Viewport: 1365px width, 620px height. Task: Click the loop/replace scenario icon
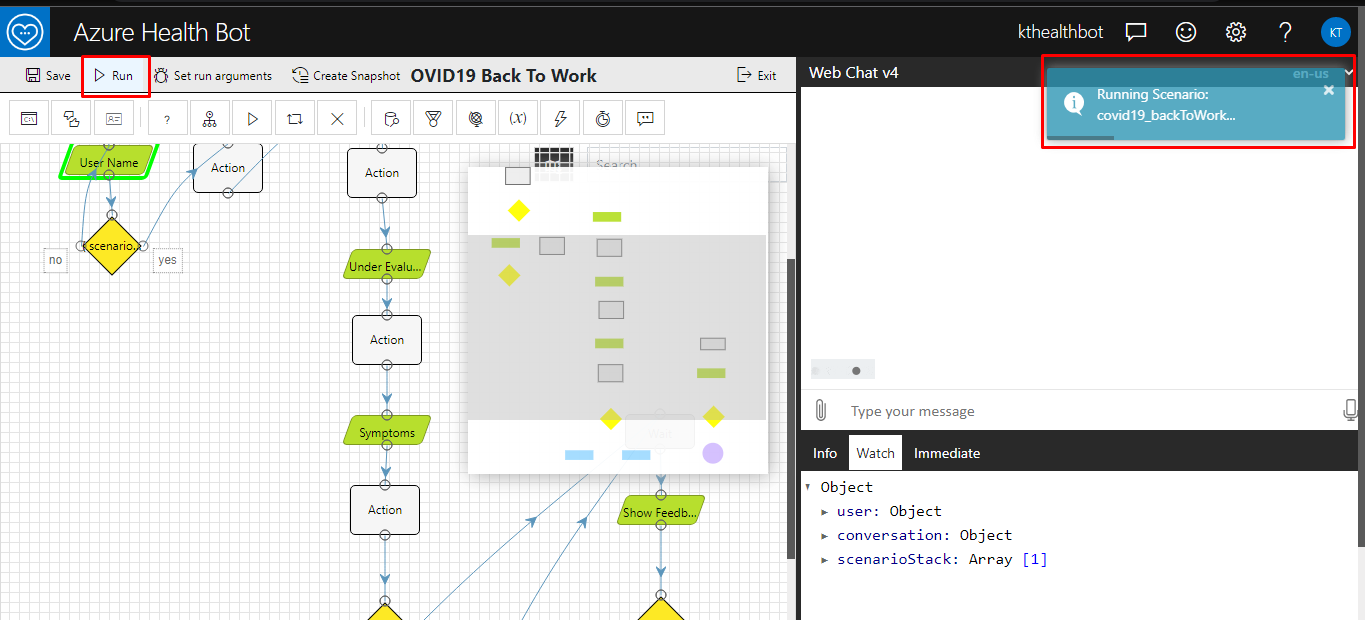(294, 119)
